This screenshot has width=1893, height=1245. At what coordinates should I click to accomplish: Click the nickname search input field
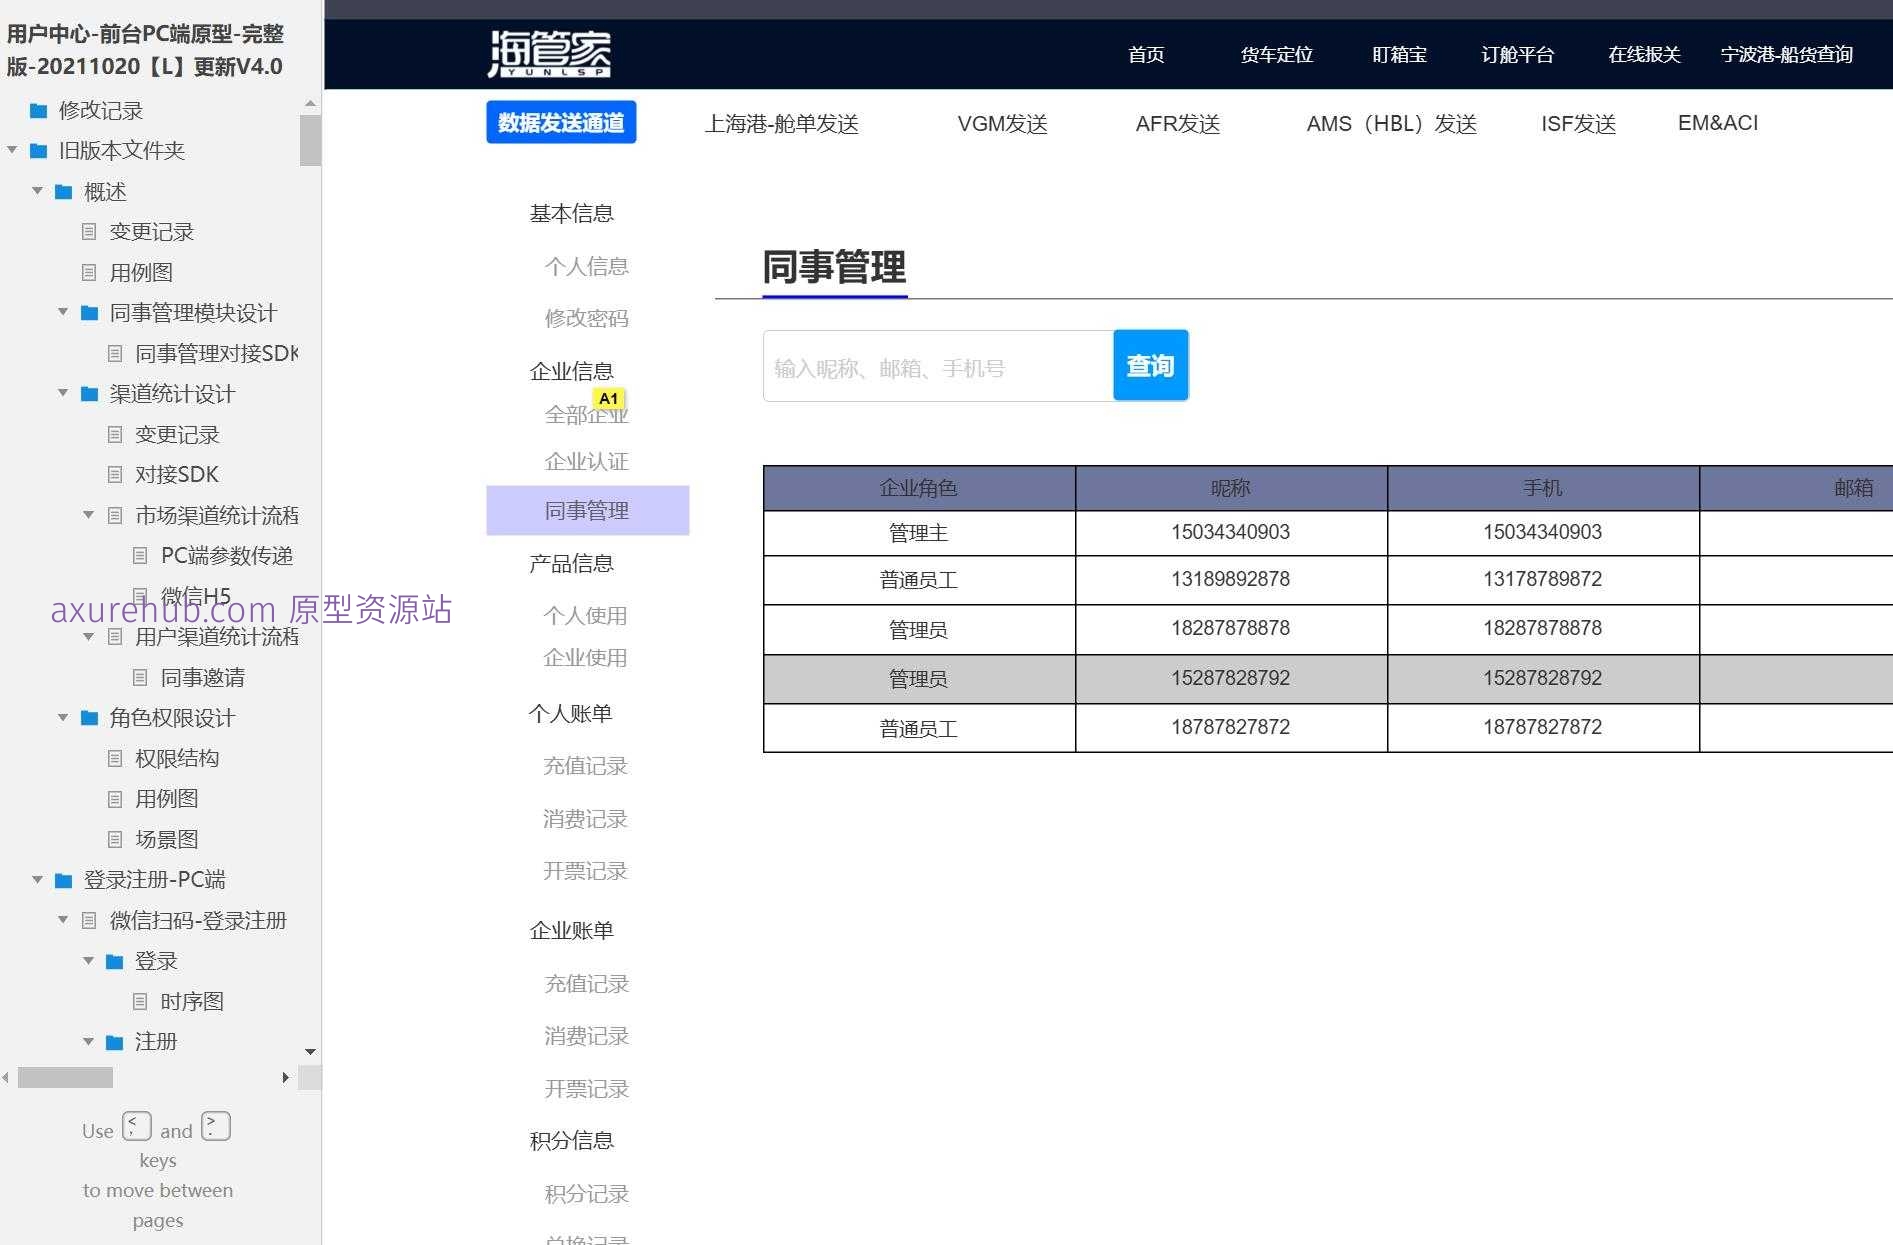click(935, 366)
